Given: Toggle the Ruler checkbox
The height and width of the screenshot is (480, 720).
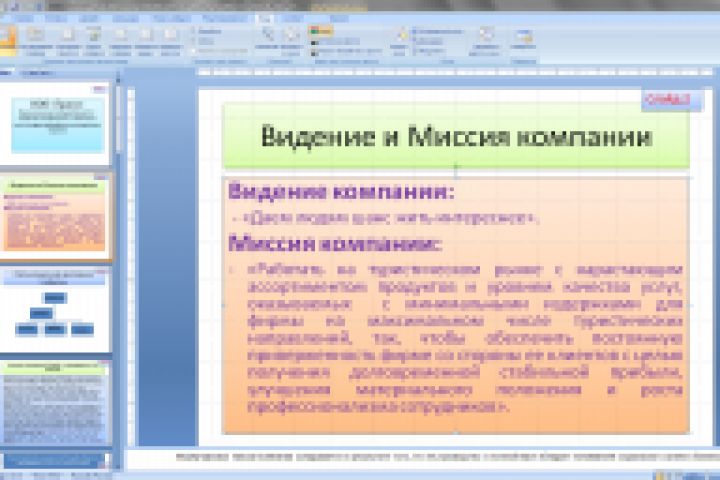Looking at the screenshot, I should click(206, 31).
